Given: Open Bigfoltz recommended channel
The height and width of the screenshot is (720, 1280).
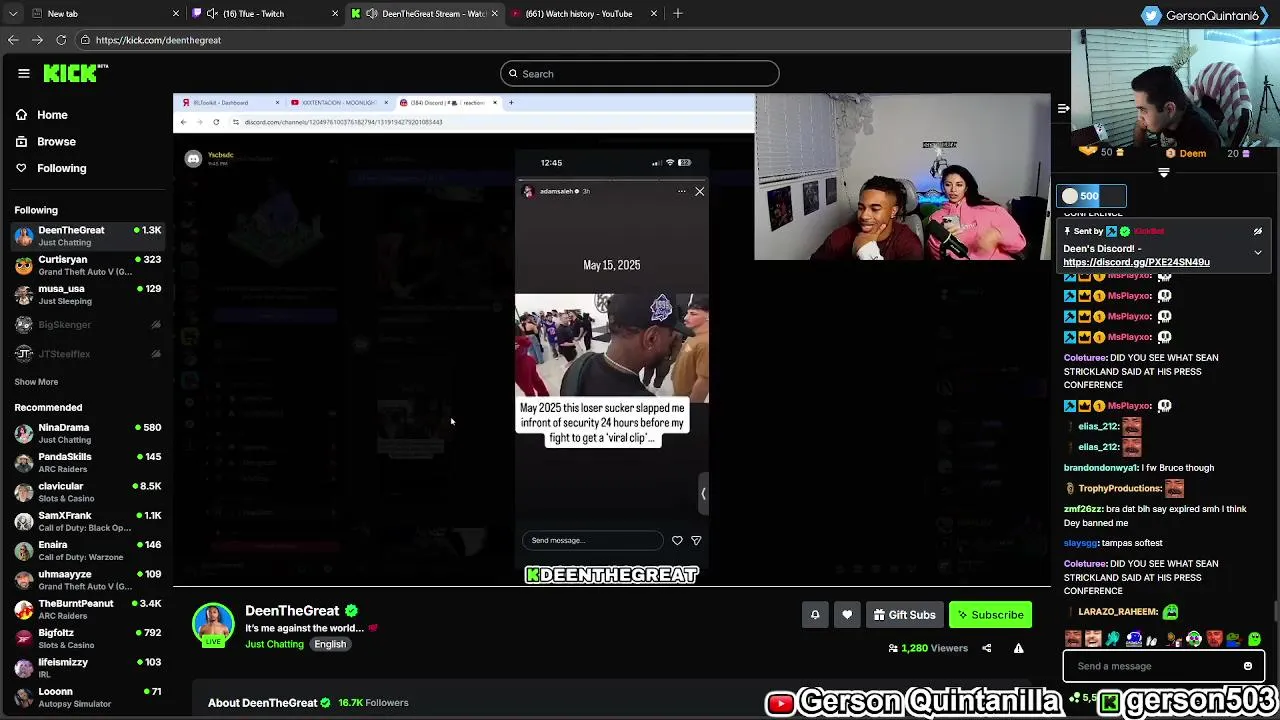Looking at the screenshot, I should click(x=88, y=638).
